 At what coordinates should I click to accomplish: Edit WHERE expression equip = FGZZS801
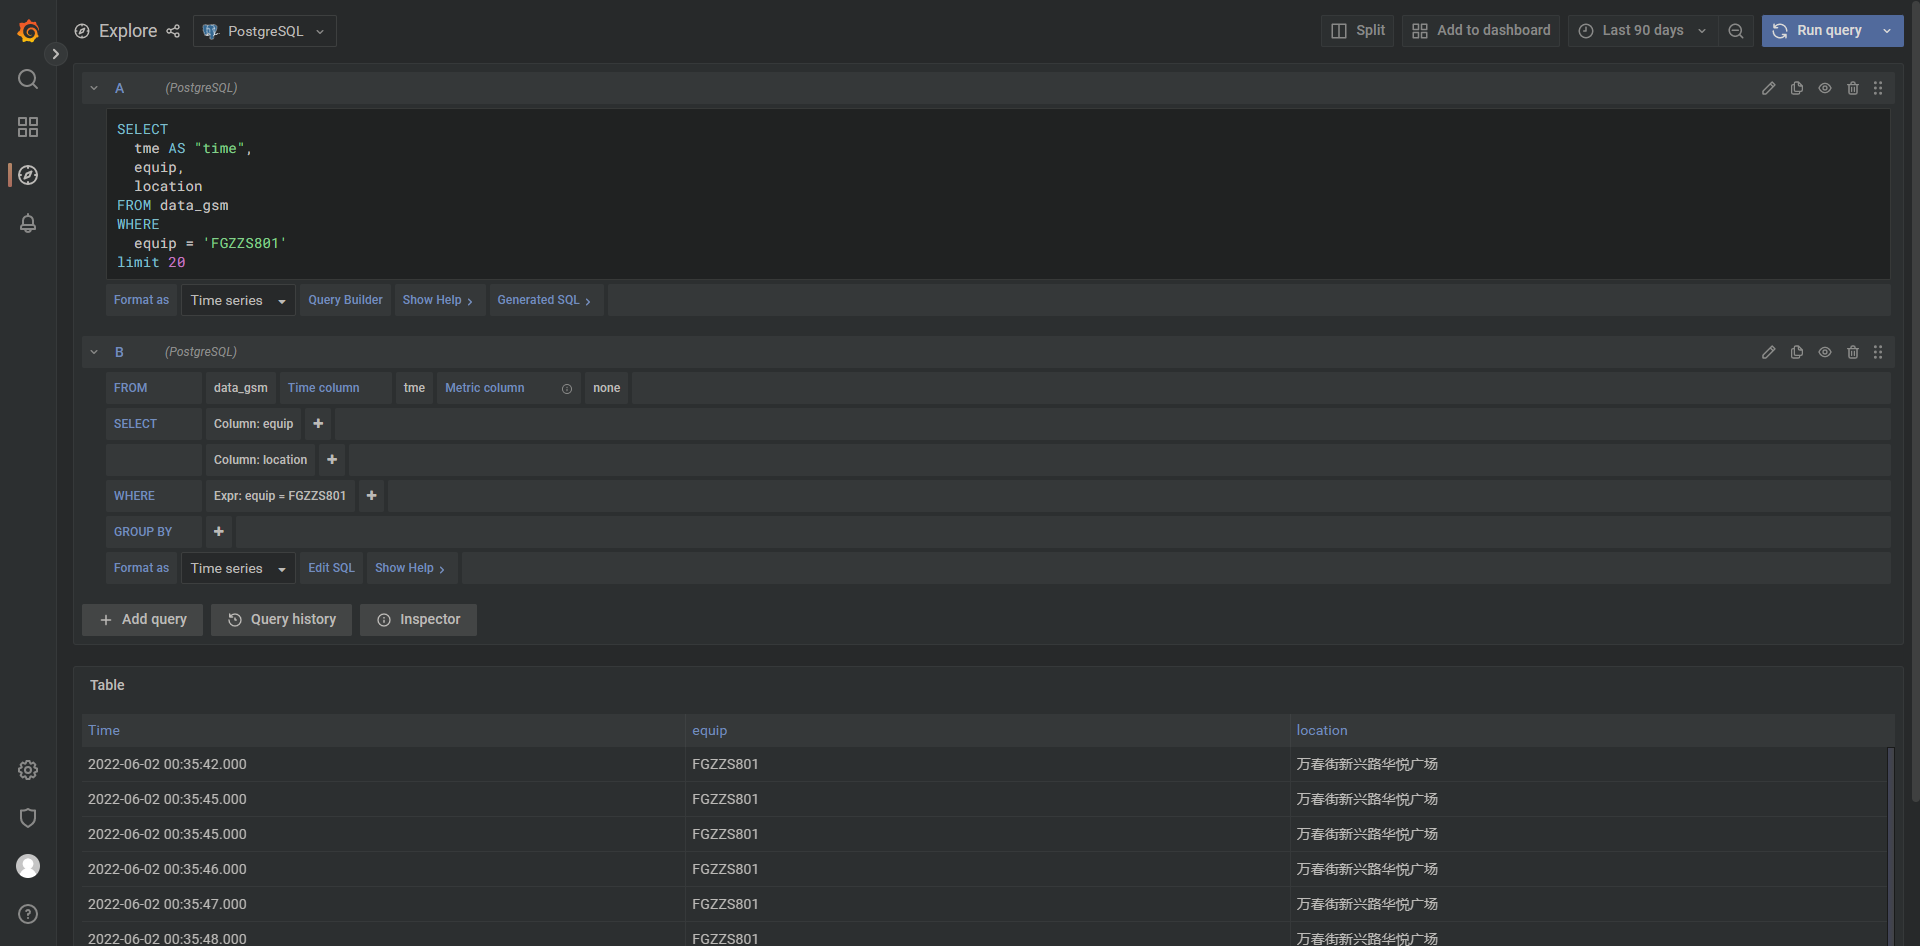coord(280,496)
